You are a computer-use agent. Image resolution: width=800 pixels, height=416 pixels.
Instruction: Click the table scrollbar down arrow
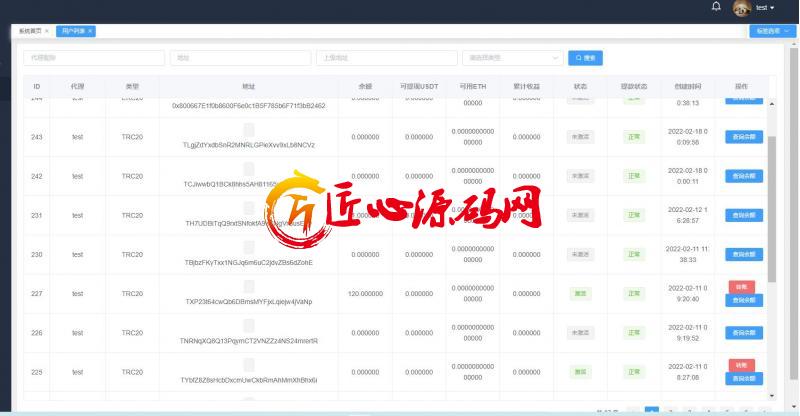(771, 396)
